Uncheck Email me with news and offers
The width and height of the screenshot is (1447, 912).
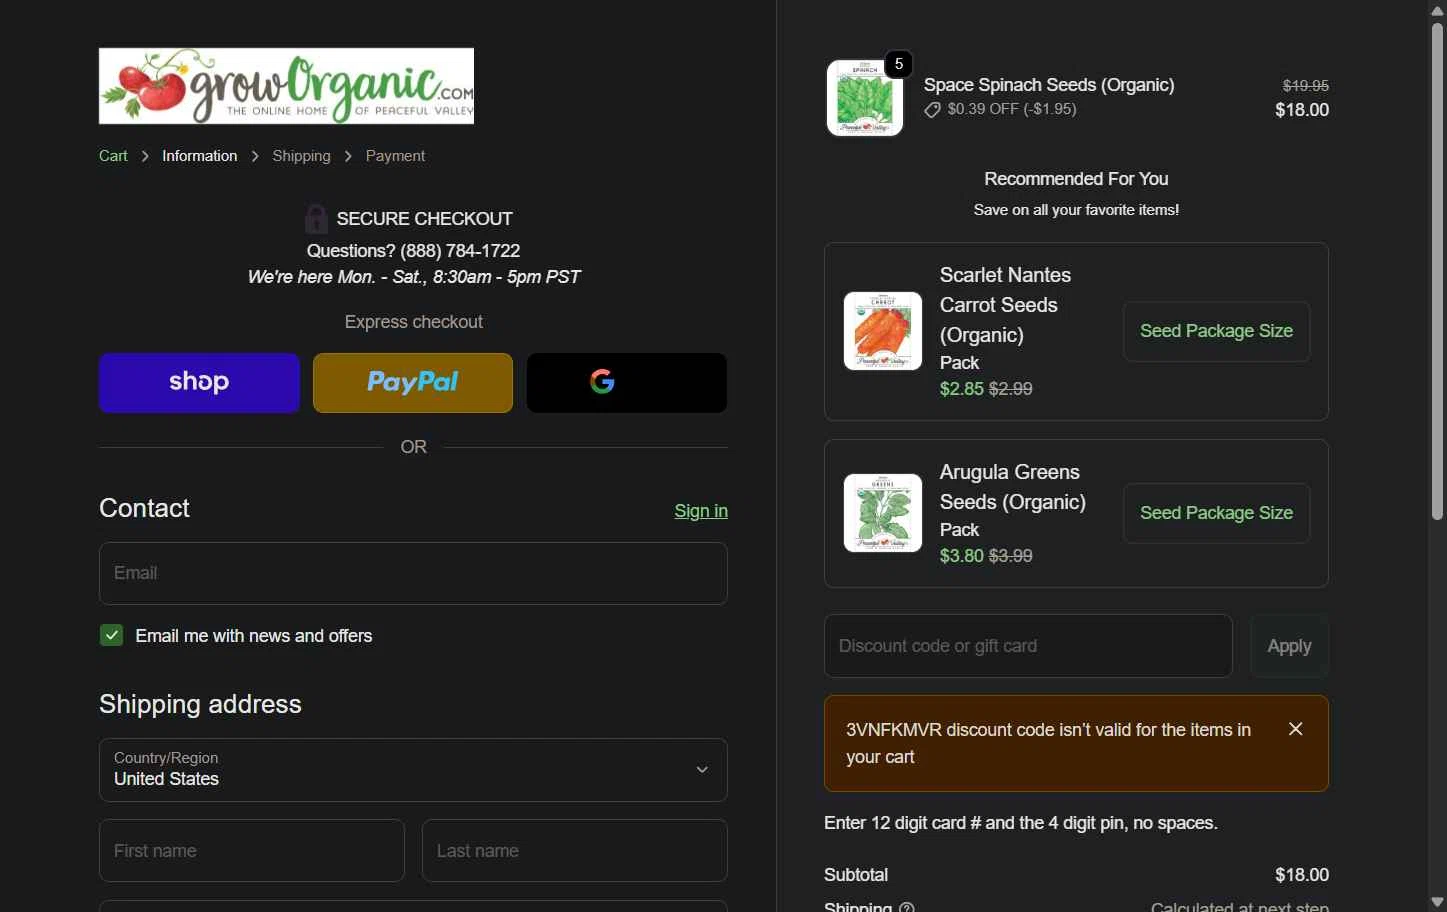point(111,635)
